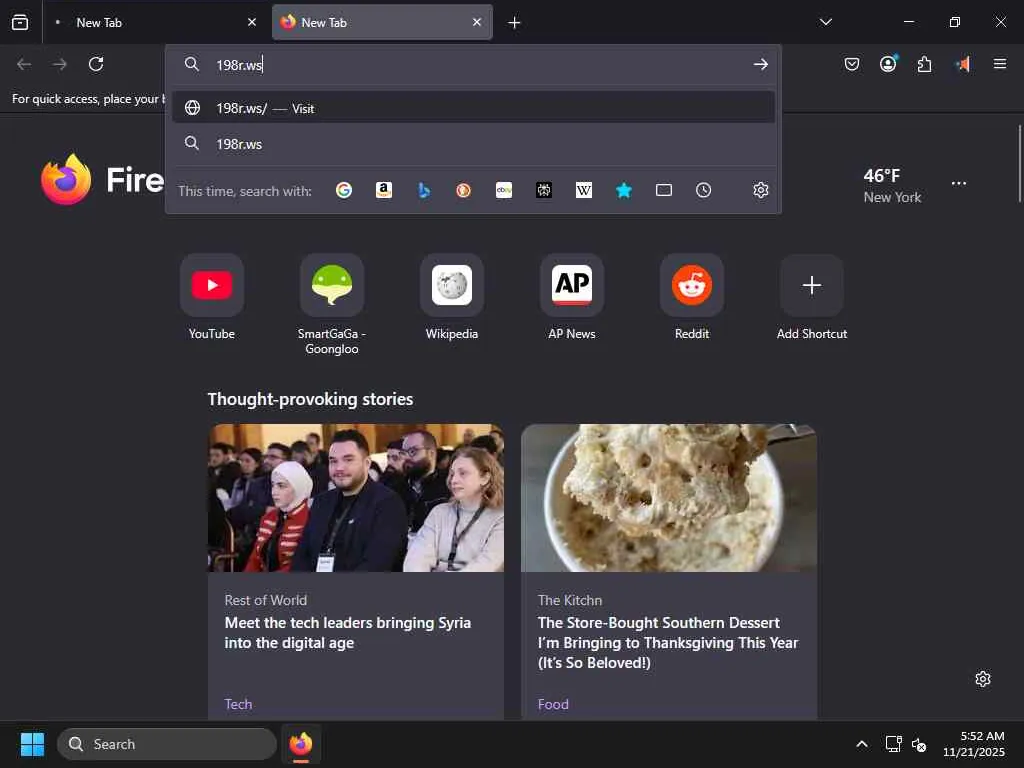Click the megaphone icon in the toolbar
The image size is (1024, 768).
pos(963,64)
